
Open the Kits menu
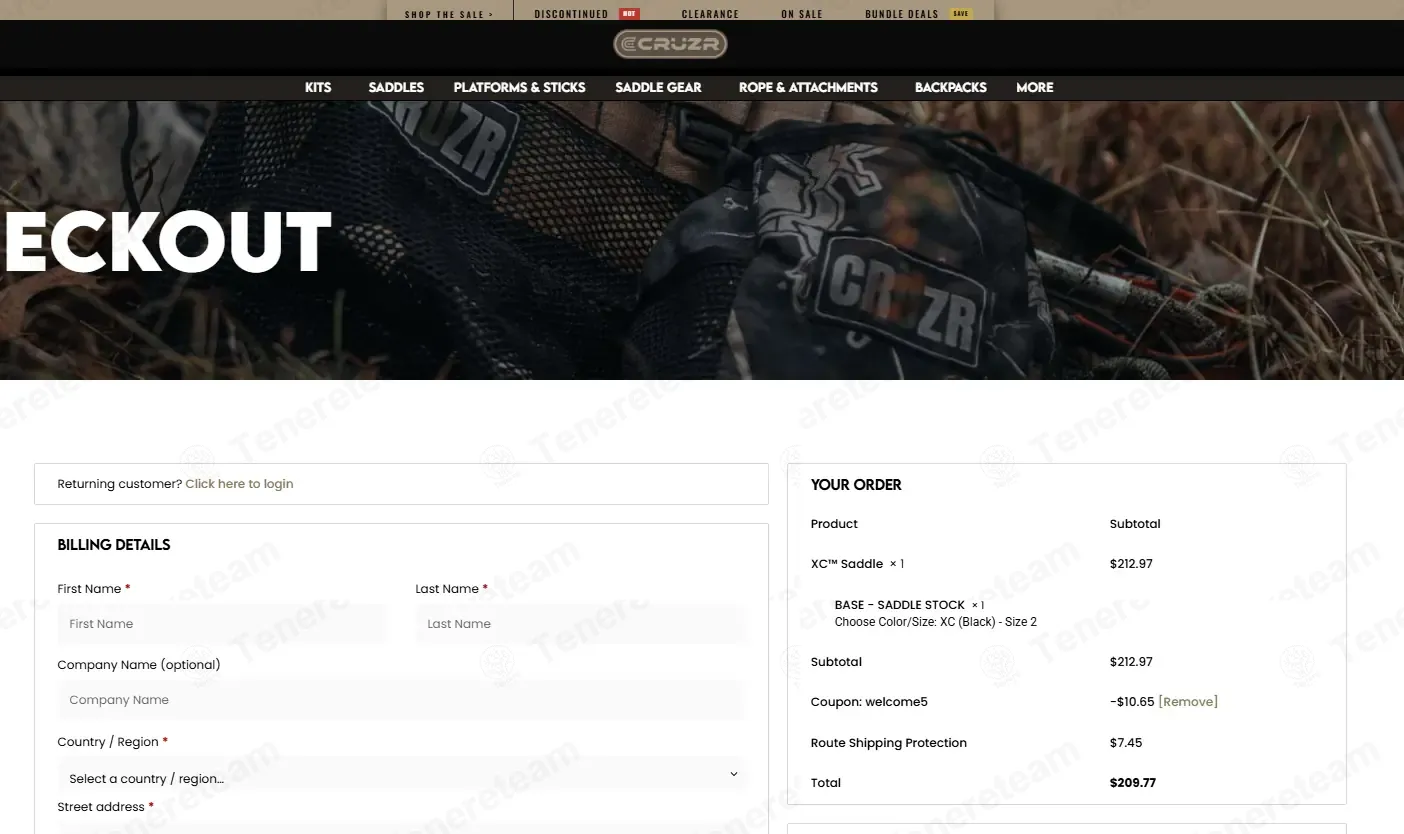point(318,87)
